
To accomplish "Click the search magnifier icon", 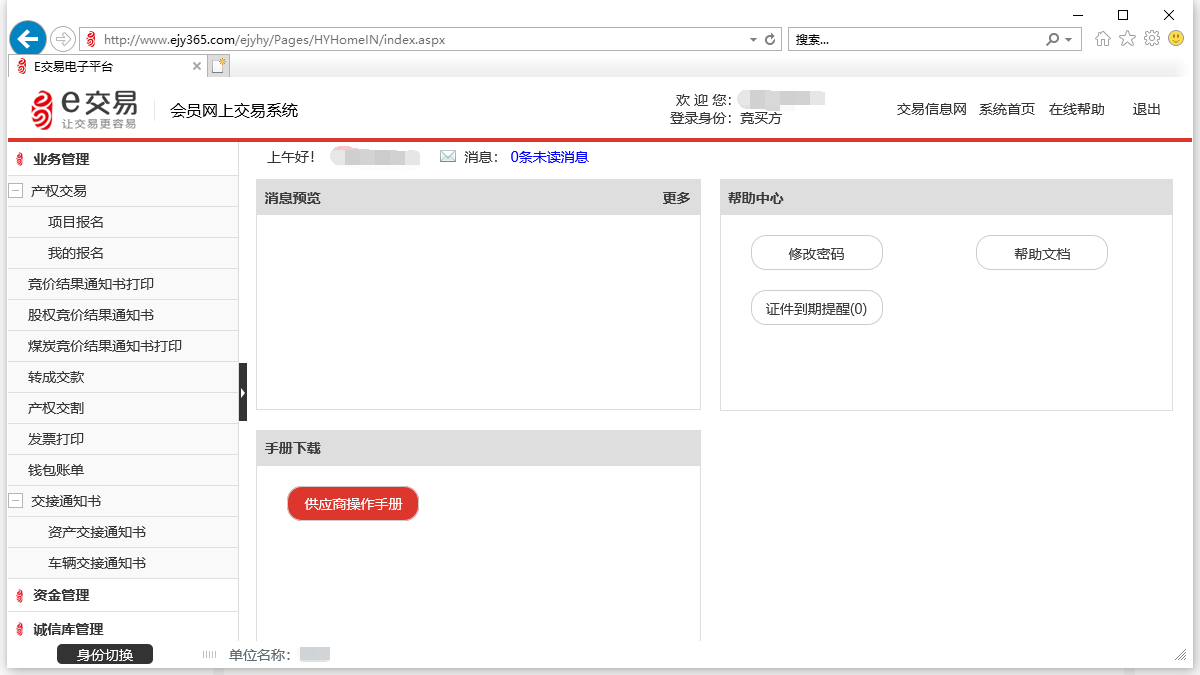I will tap(1052, 39).
